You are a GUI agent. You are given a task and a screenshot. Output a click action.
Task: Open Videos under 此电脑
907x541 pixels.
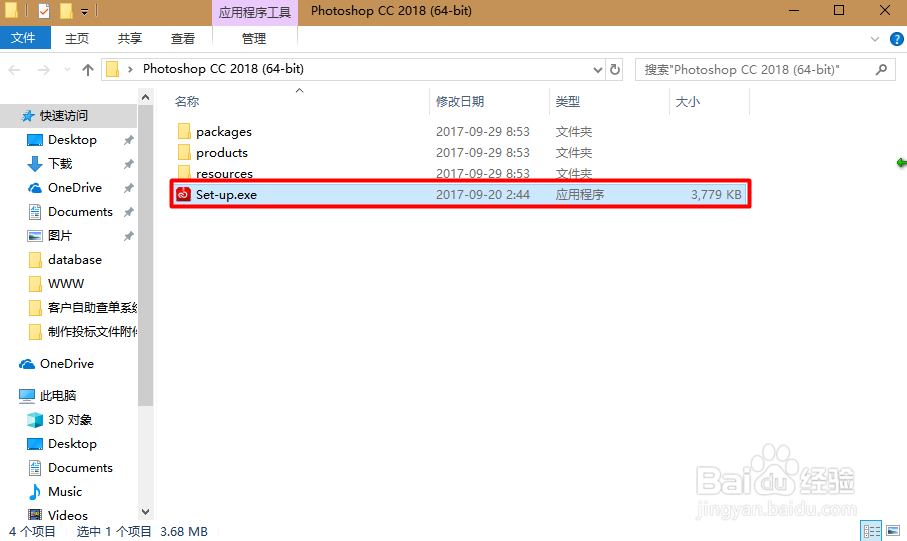tap(68, 516)
